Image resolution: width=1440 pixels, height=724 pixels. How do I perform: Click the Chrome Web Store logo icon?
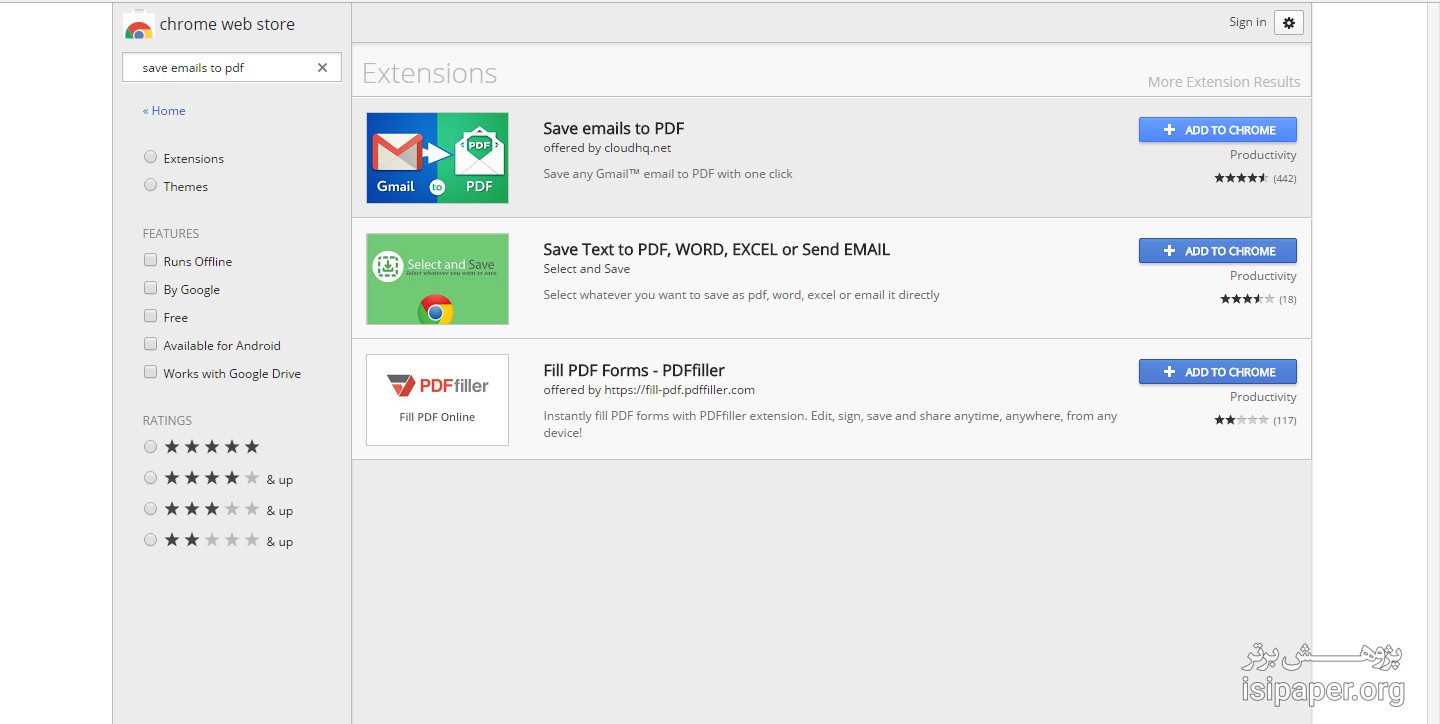click(138, 25)
